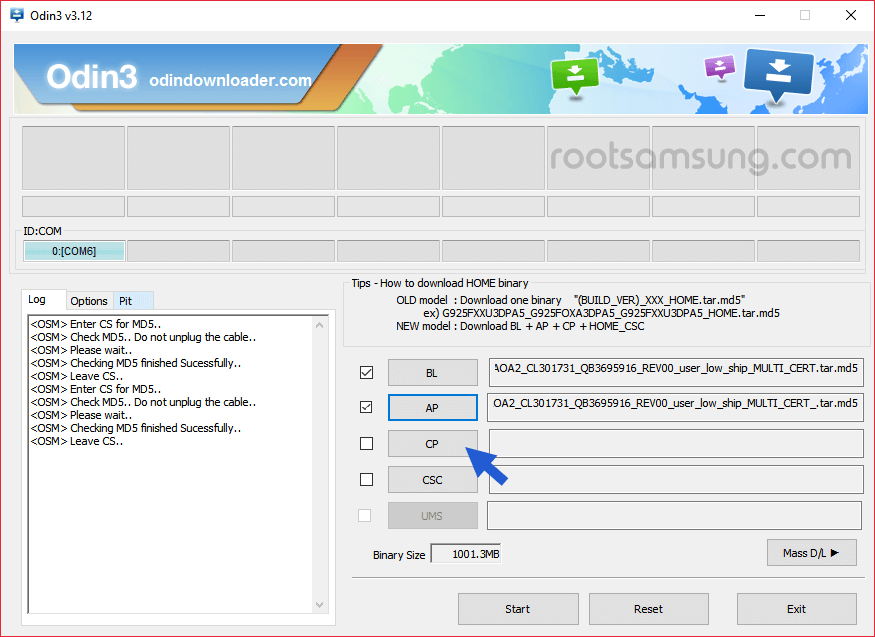This screenshot has height=637, width=875.
Task: Click the AP file button
Action: point(432,408)
